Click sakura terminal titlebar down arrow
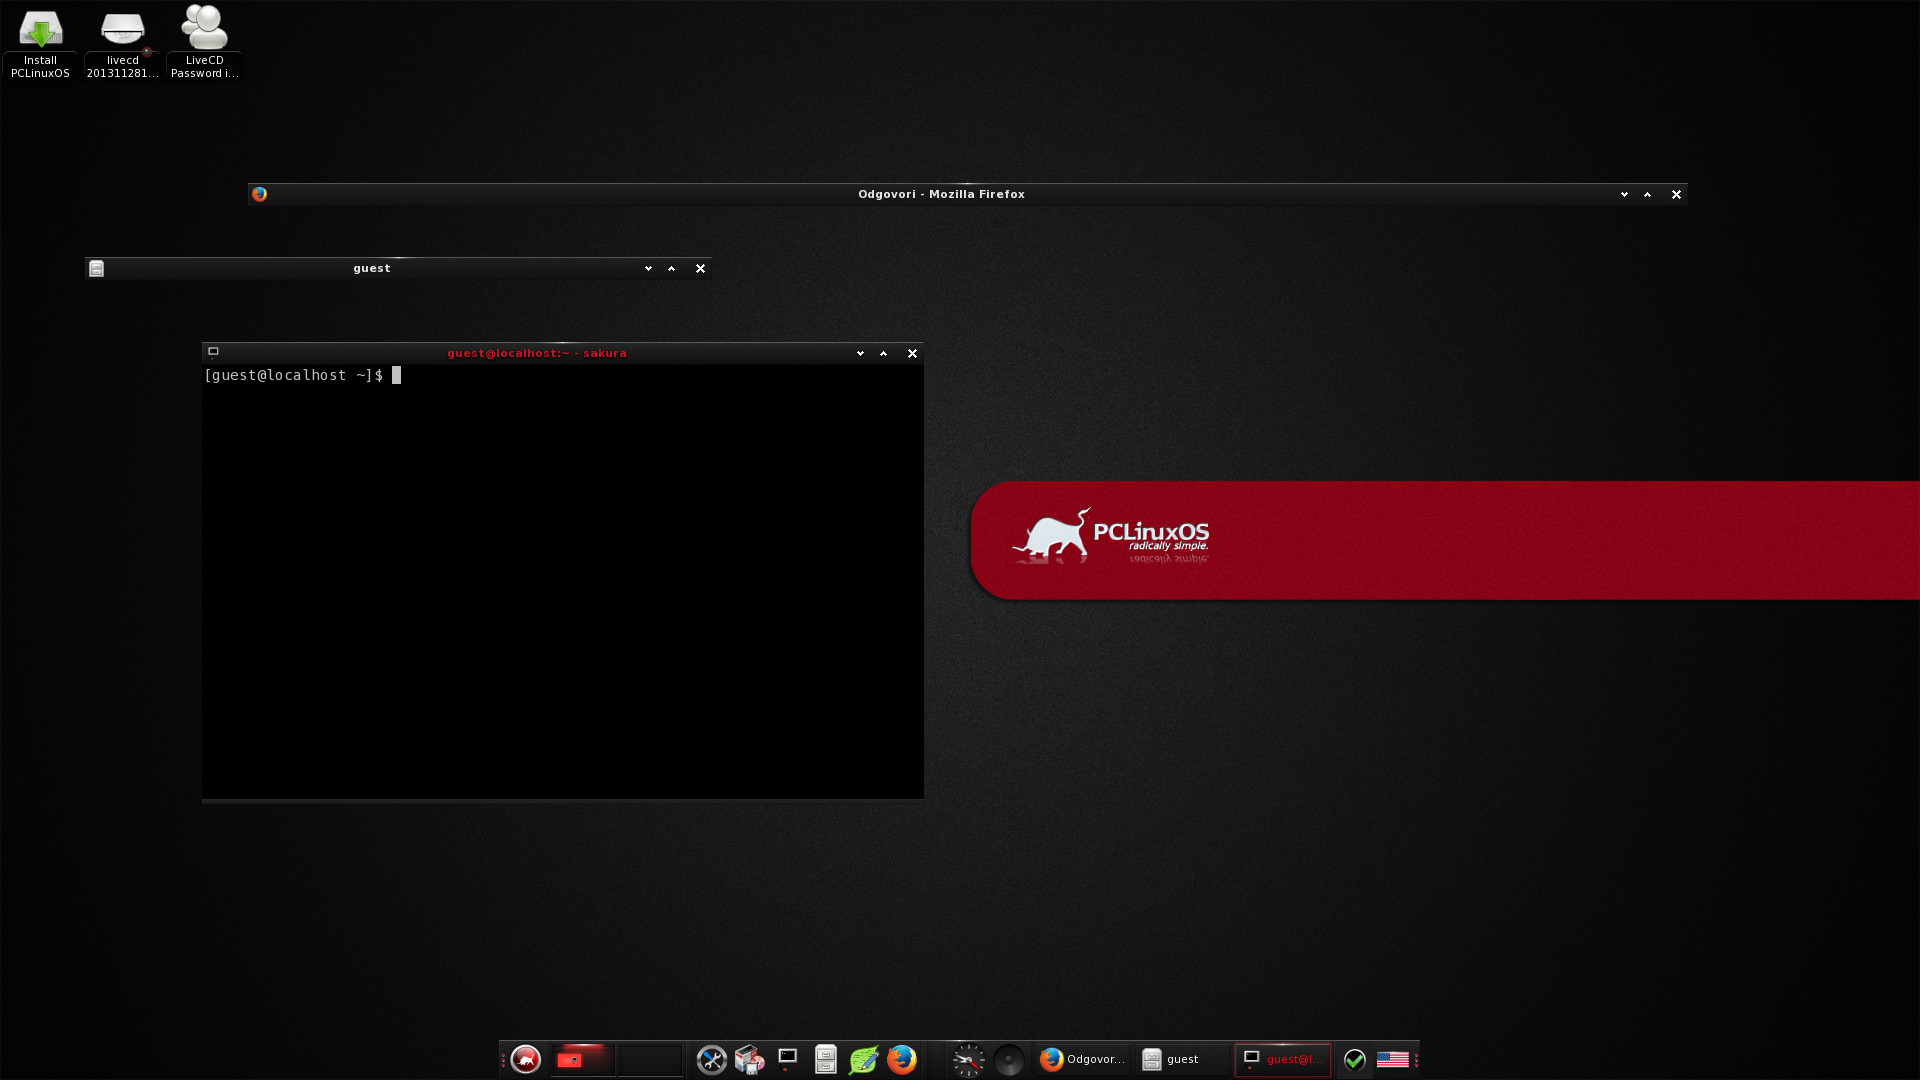 click(860, 353)
